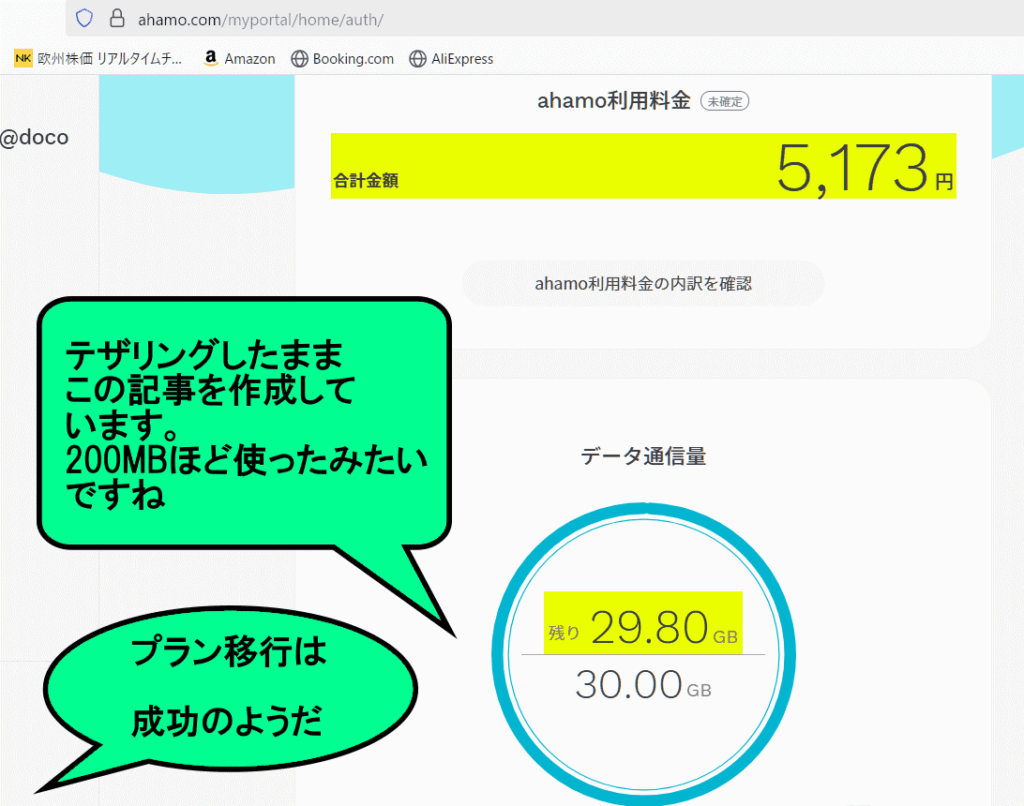
Task: Click the globe icon beside Booking.com
Action: (x=299, y=59)
